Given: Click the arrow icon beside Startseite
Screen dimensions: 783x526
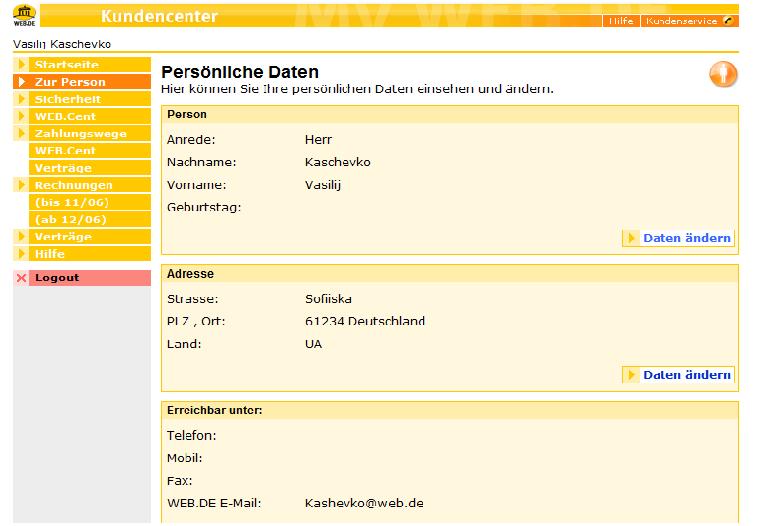Looking at the screenshot, I should coord(21,65).
